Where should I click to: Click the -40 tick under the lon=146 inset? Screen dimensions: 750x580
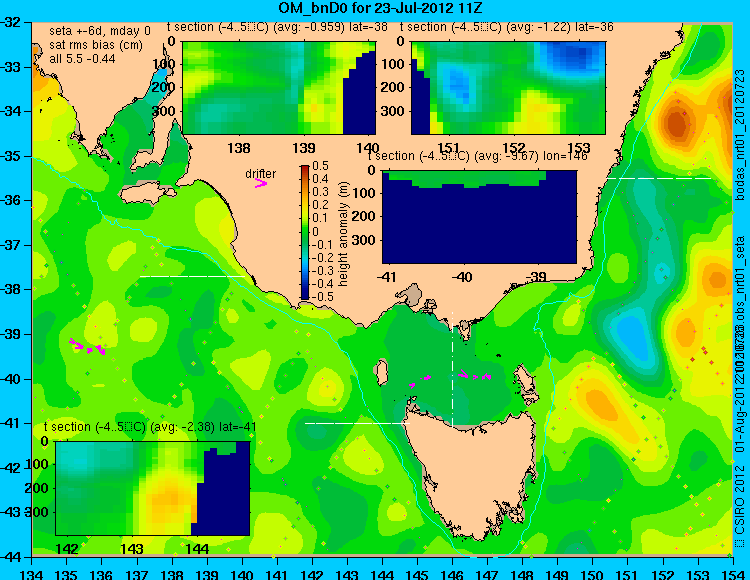coord(462,277)
